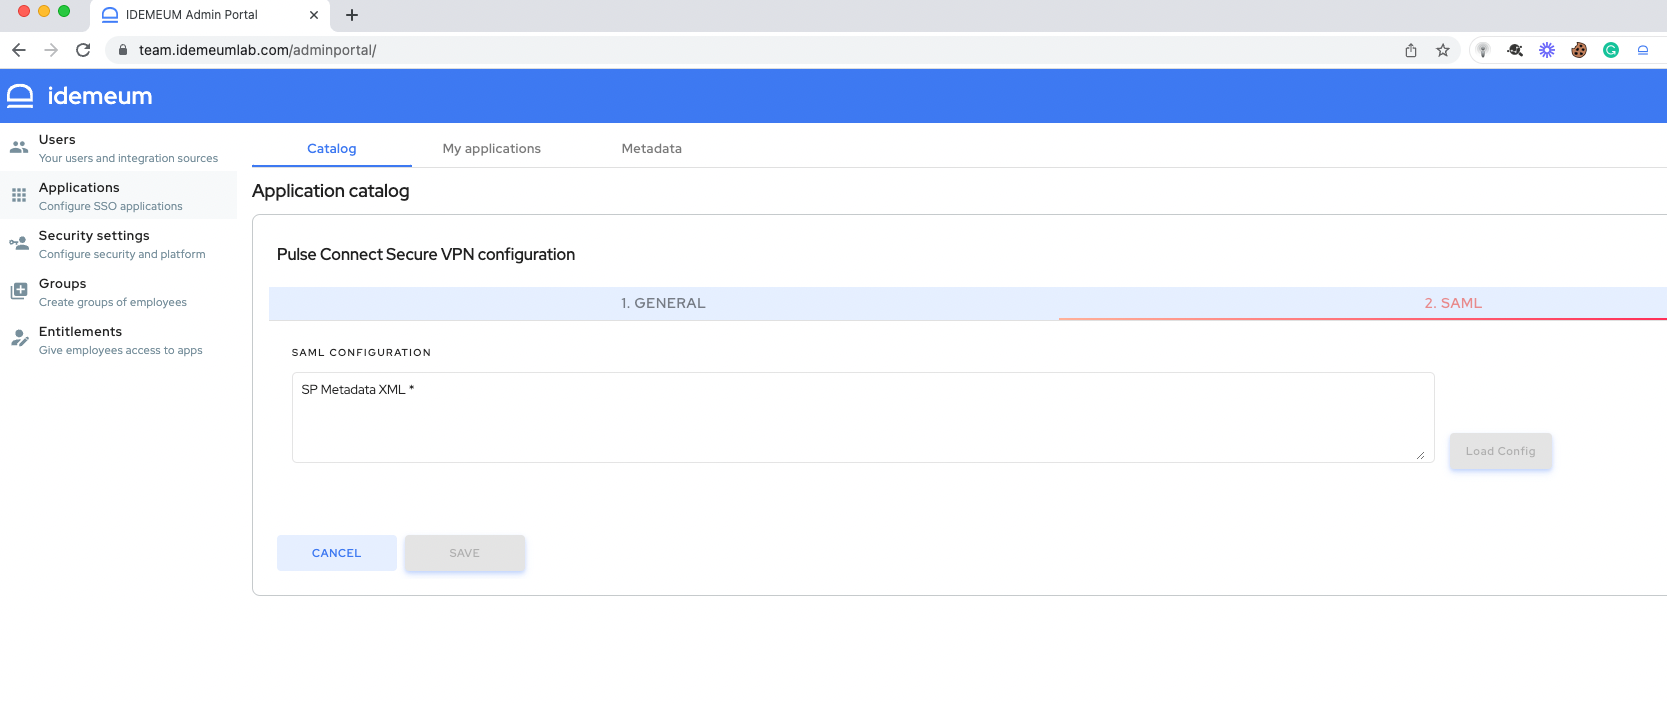Go to step 1. GENERAL
Image resolution: width=1667 pixels, height=703 pixels.
(x=663, y=303)
